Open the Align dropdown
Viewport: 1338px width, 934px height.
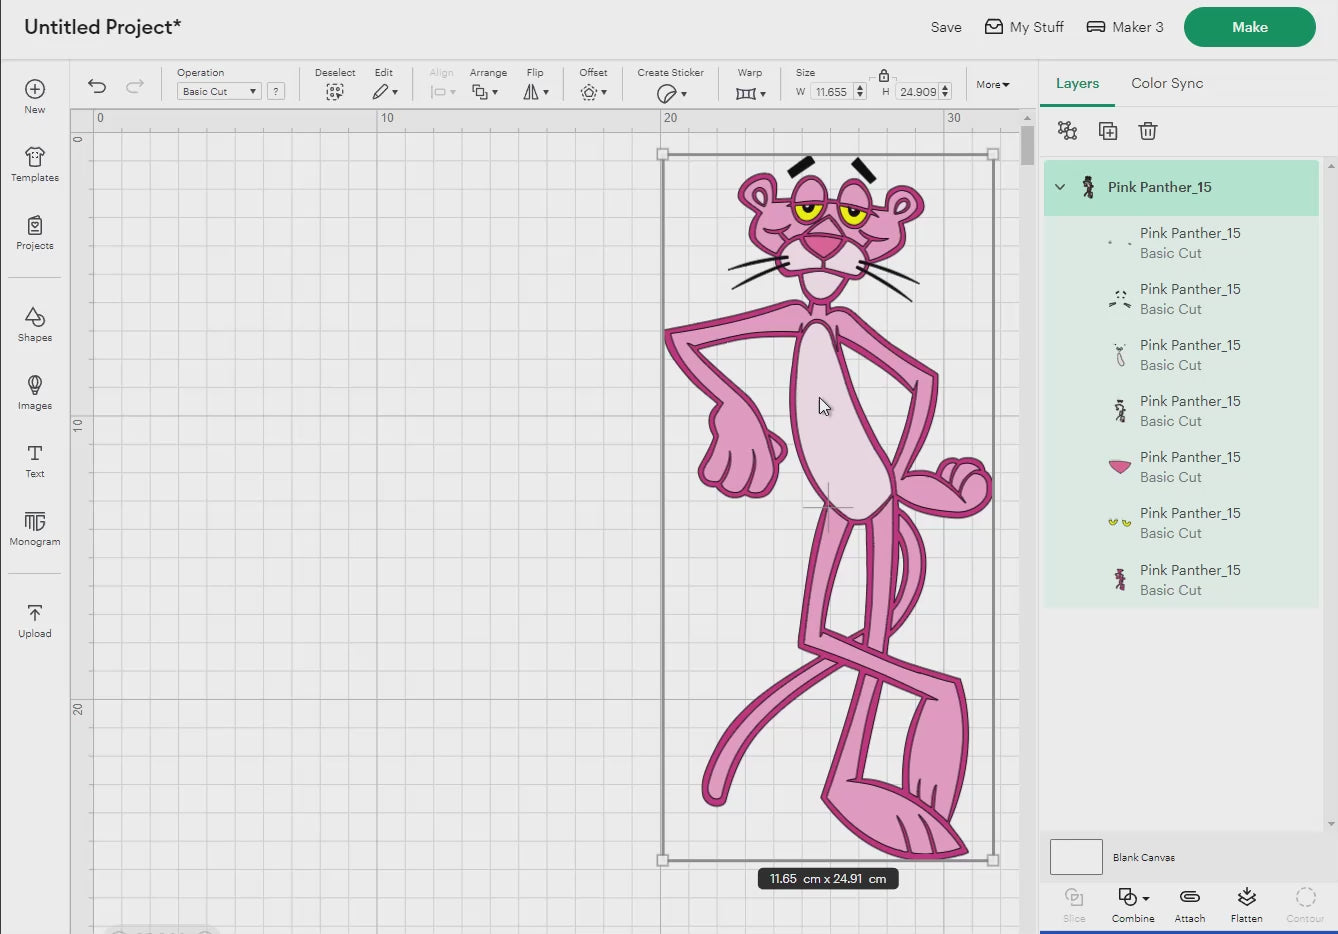[442, 92]
